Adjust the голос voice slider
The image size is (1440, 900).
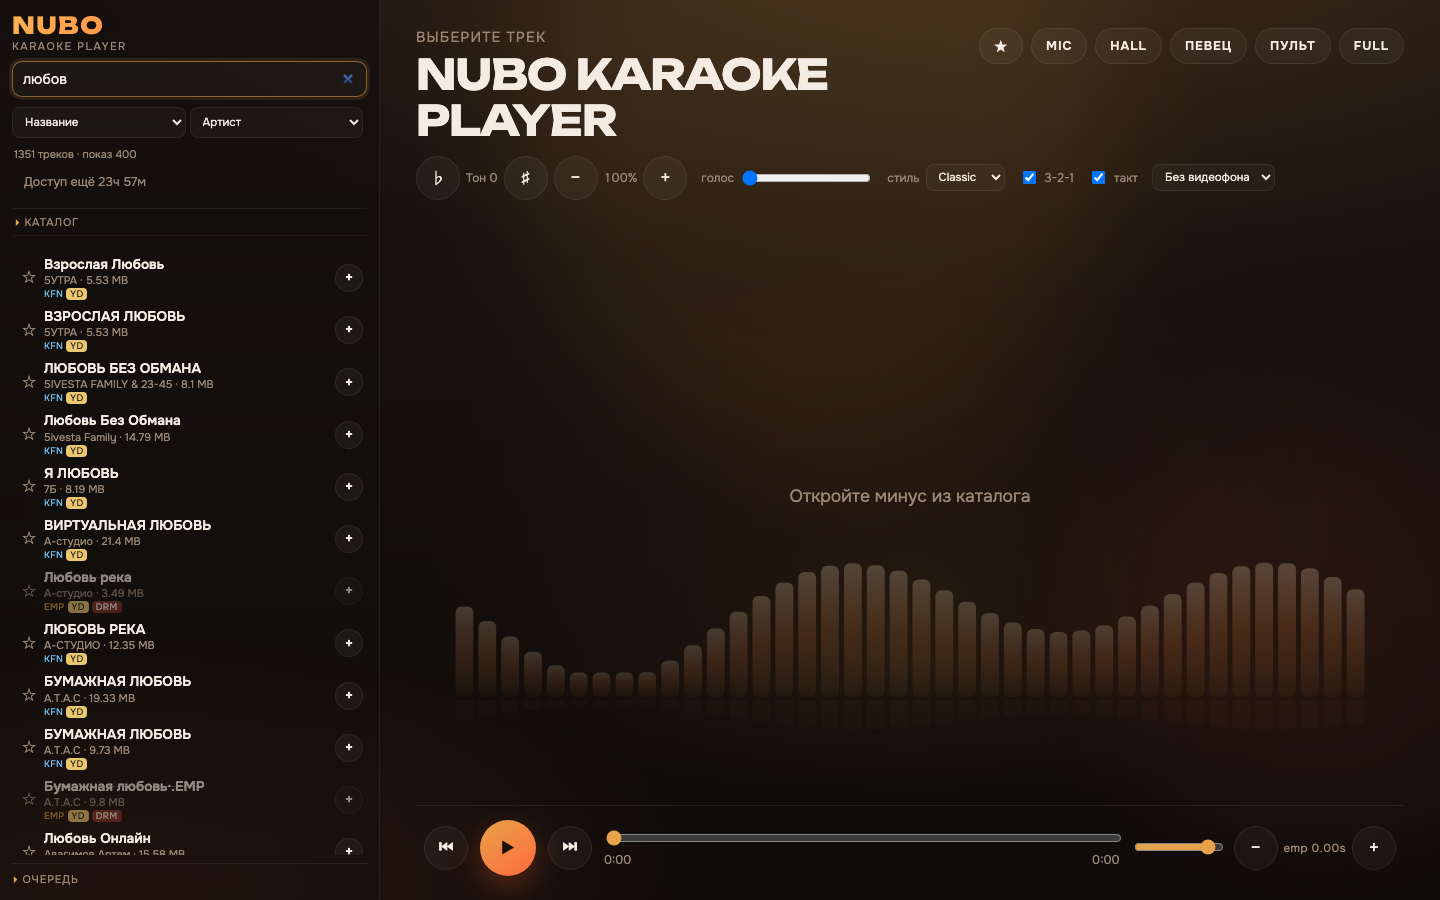(x=806, y=178)
